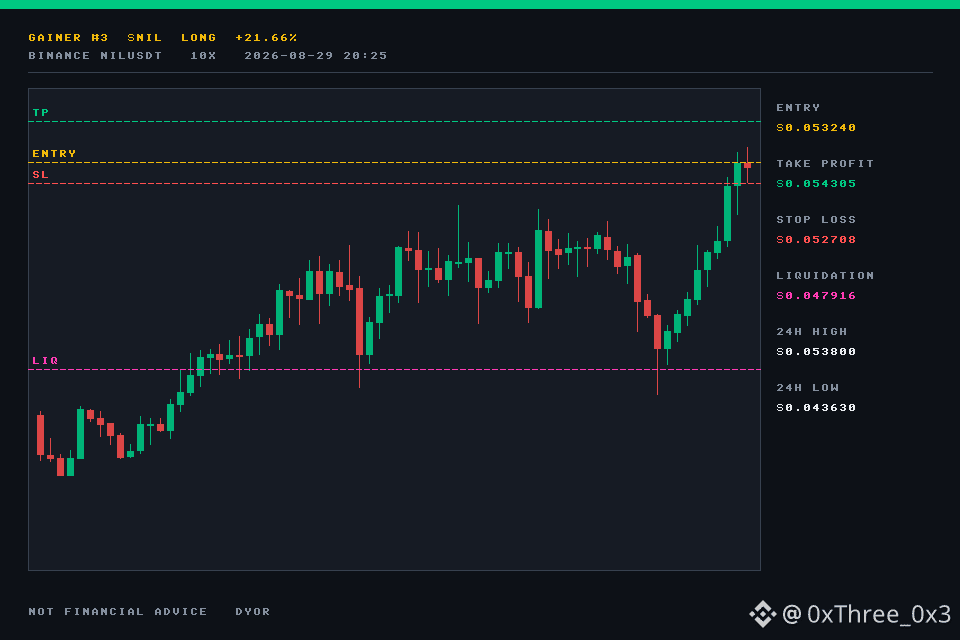Click the 10X leverage label
Viewport: 960px width, 640px height.
(203, 55)
